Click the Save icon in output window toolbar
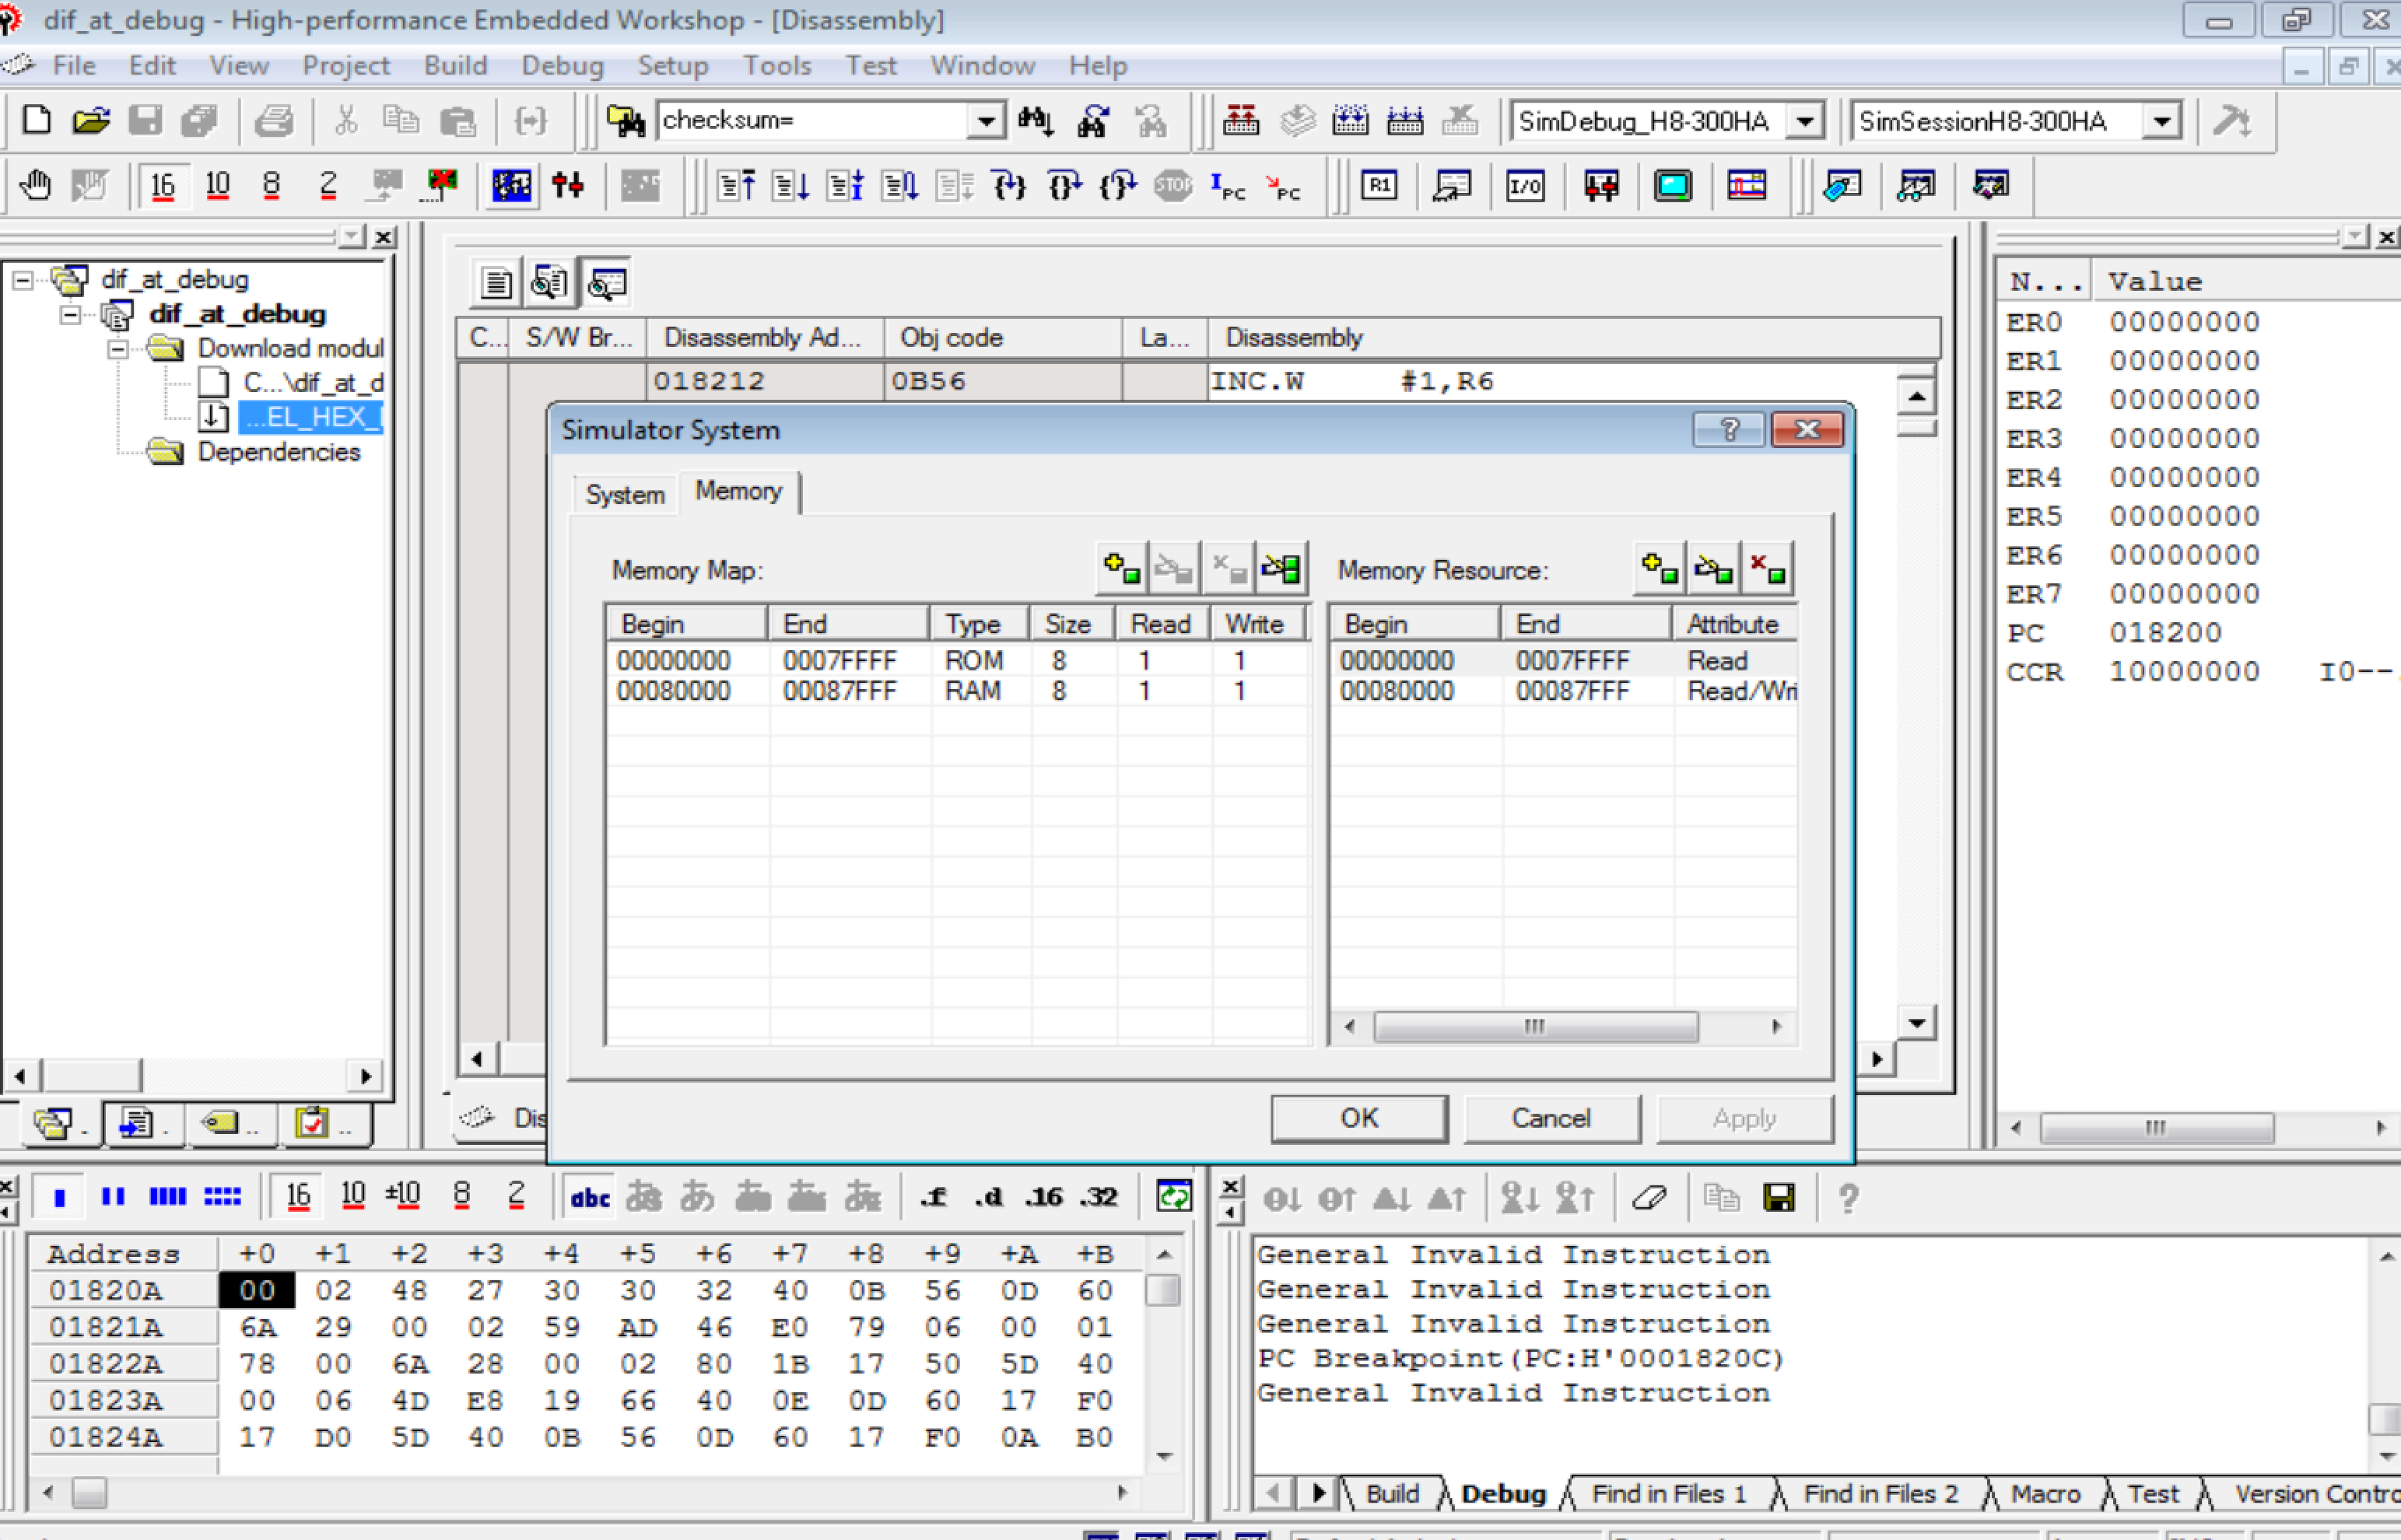This screenshot has width=2401, height=1540. [1779, 1197]
